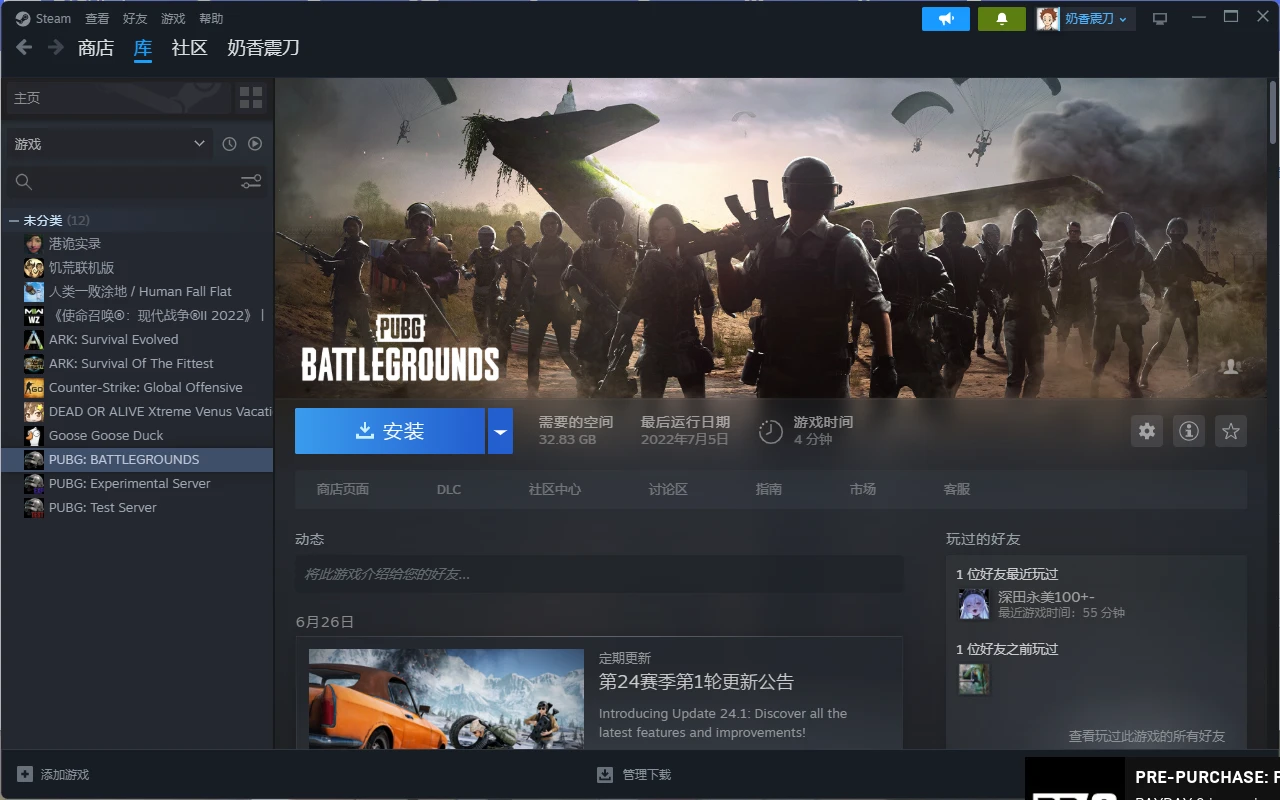This screenshot has height=800, width=1280.
Task: Select PUBG: BATTLEGROUNDS in the list
Action: (x=137, y=460)
